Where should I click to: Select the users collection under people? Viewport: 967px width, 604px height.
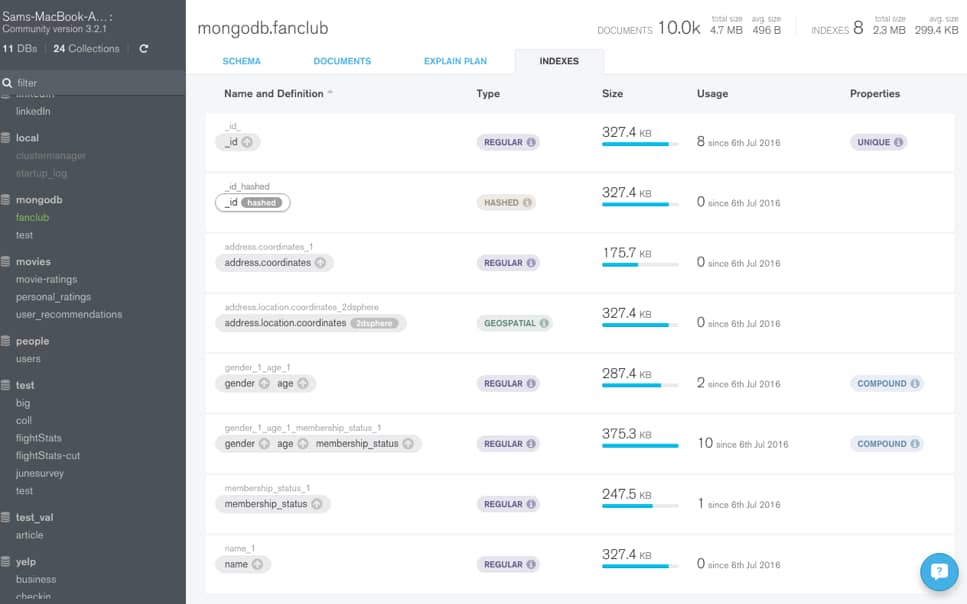coord(31,357)
